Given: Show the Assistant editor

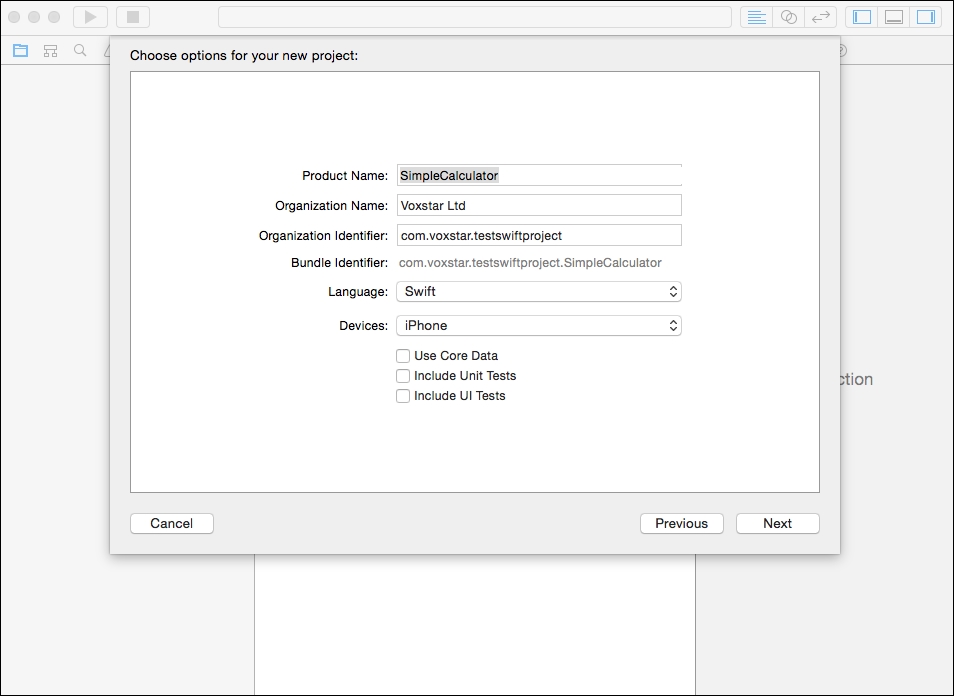Looking at the screenshot, I should (789, 17).
